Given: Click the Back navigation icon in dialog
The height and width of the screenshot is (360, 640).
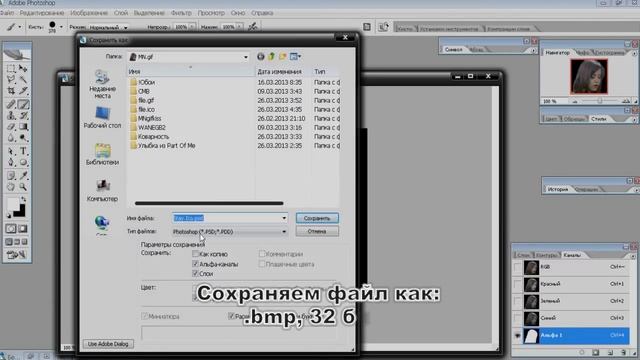Looking at the screenshot, I should (x=260, y=57).
